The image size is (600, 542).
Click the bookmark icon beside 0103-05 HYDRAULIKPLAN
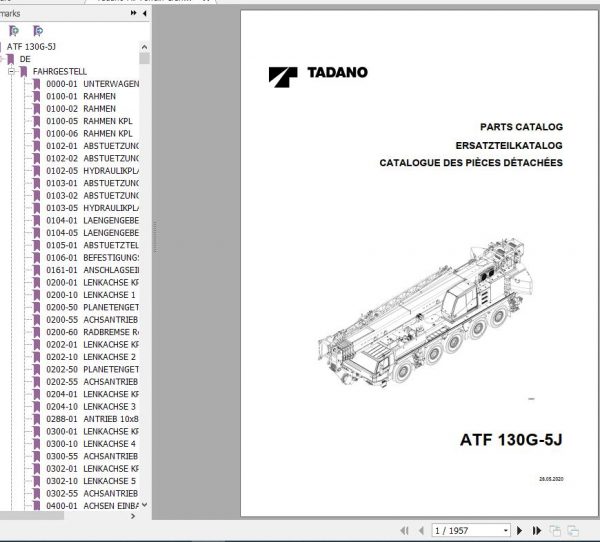click(x=37, y=208)
